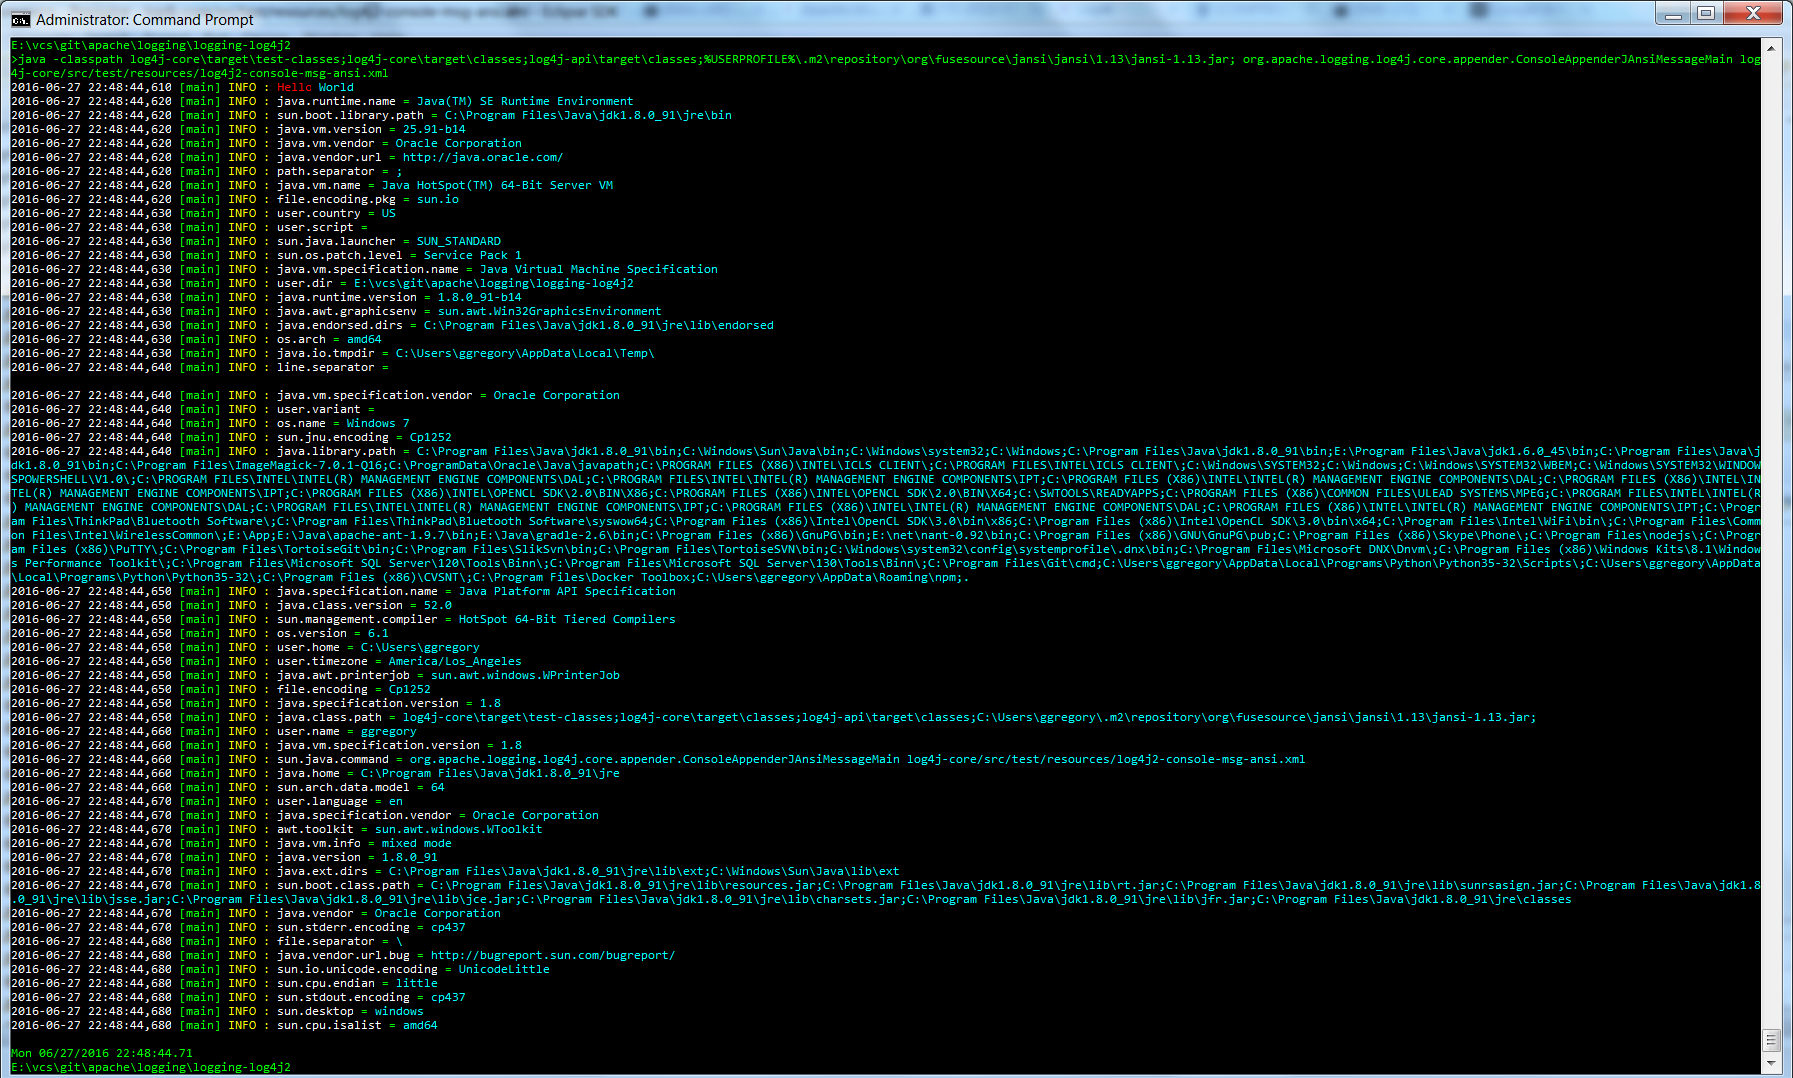Minimize the Command Prompt window
Screen dimensions: 1793x1078
(1672, 13)
